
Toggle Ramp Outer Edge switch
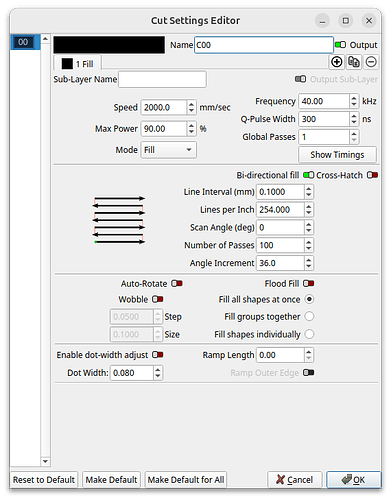309,372
